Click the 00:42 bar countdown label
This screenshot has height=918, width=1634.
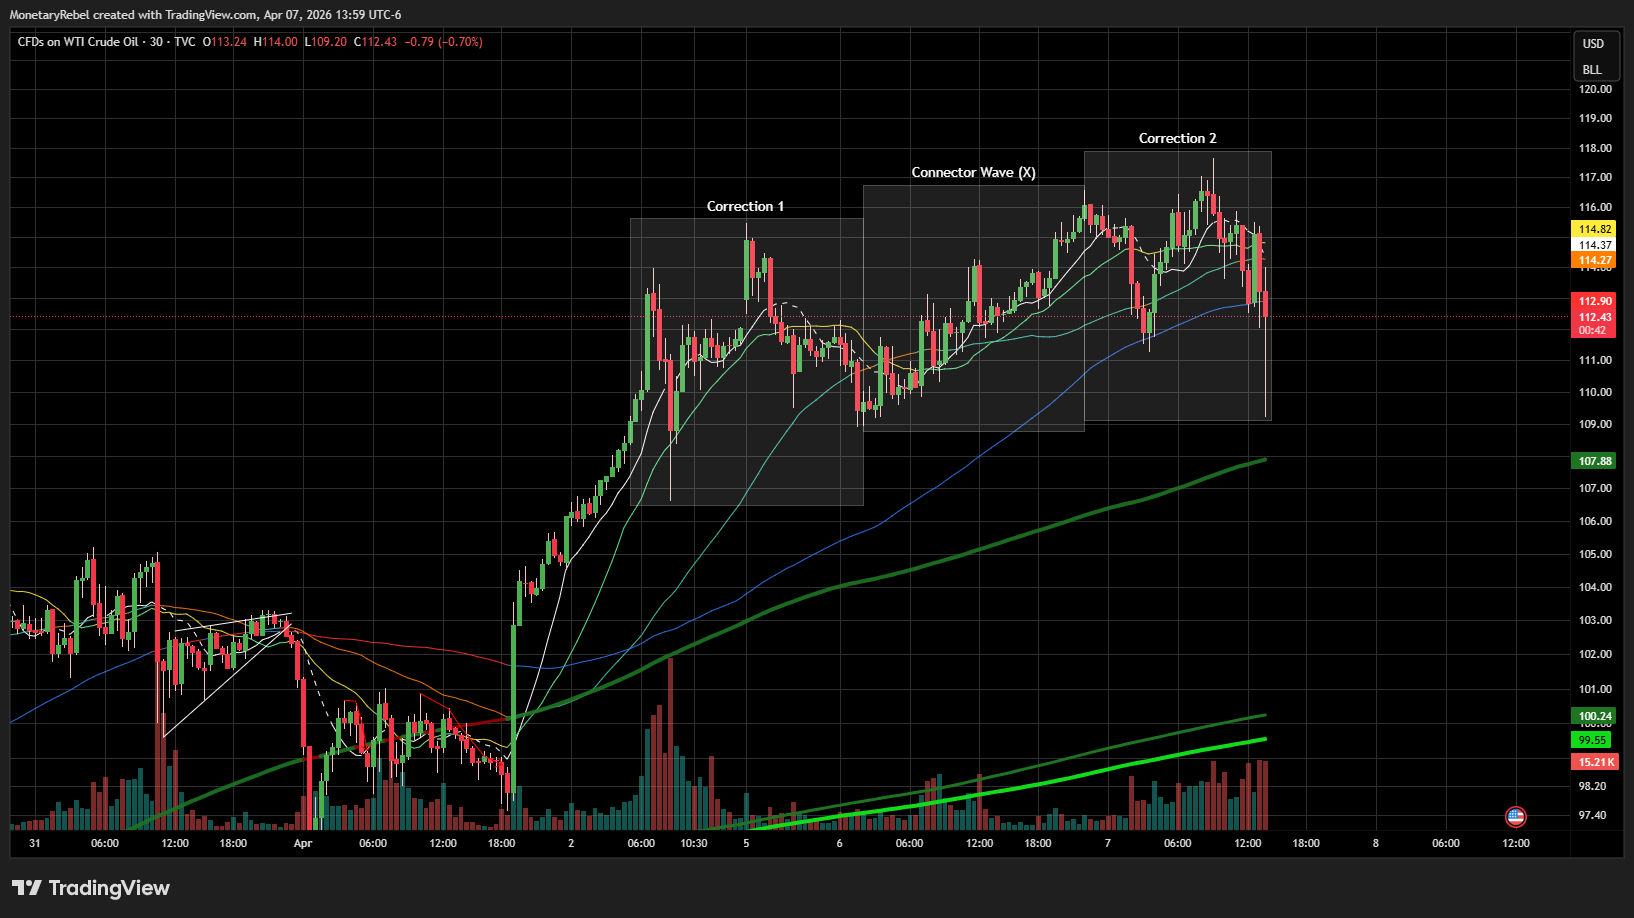[x=1592, y=331]
